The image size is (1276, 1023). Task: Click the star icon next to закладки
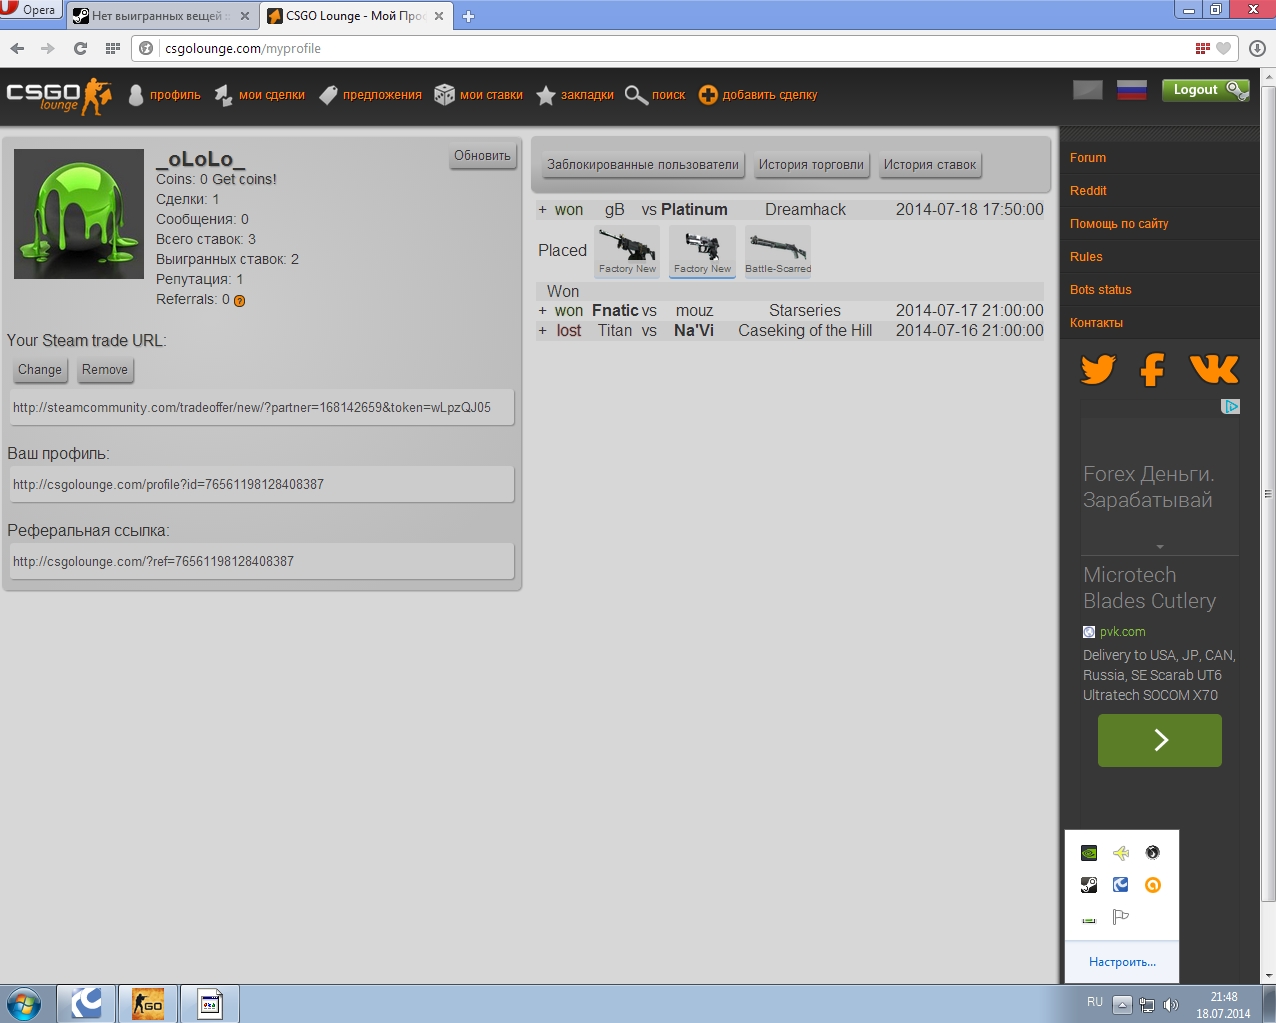pyautogui.click(x=546, y=95)
